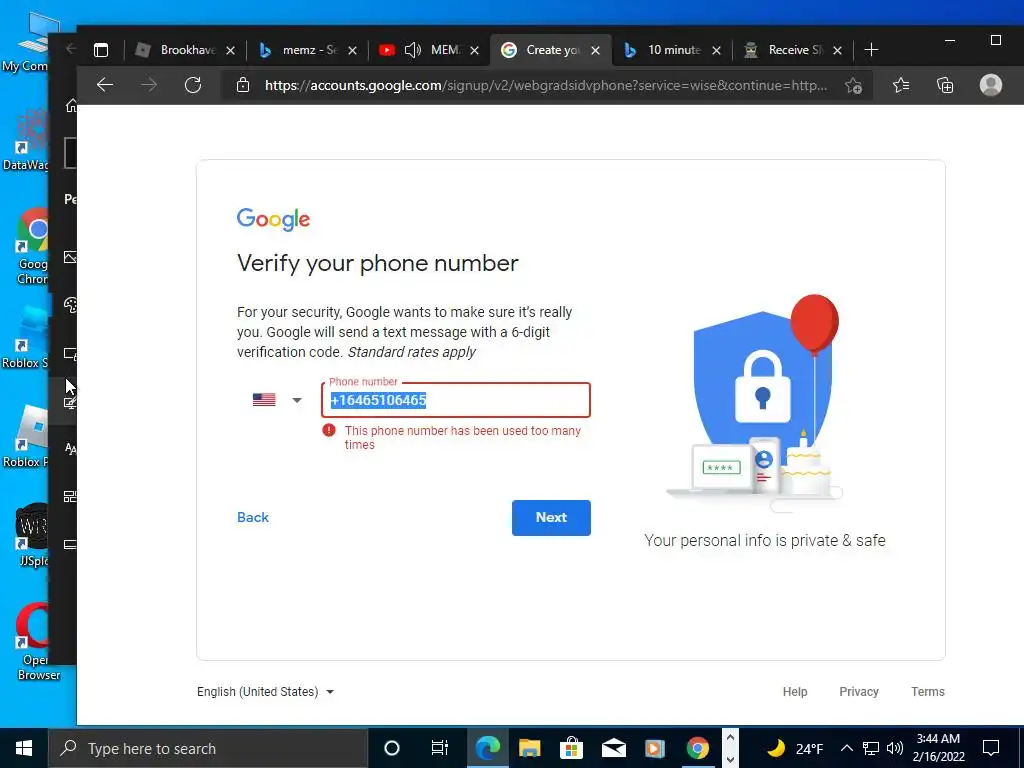Refresh the current browser page
This screenshot has width=1024, height=768.
(x=193, y=85)
